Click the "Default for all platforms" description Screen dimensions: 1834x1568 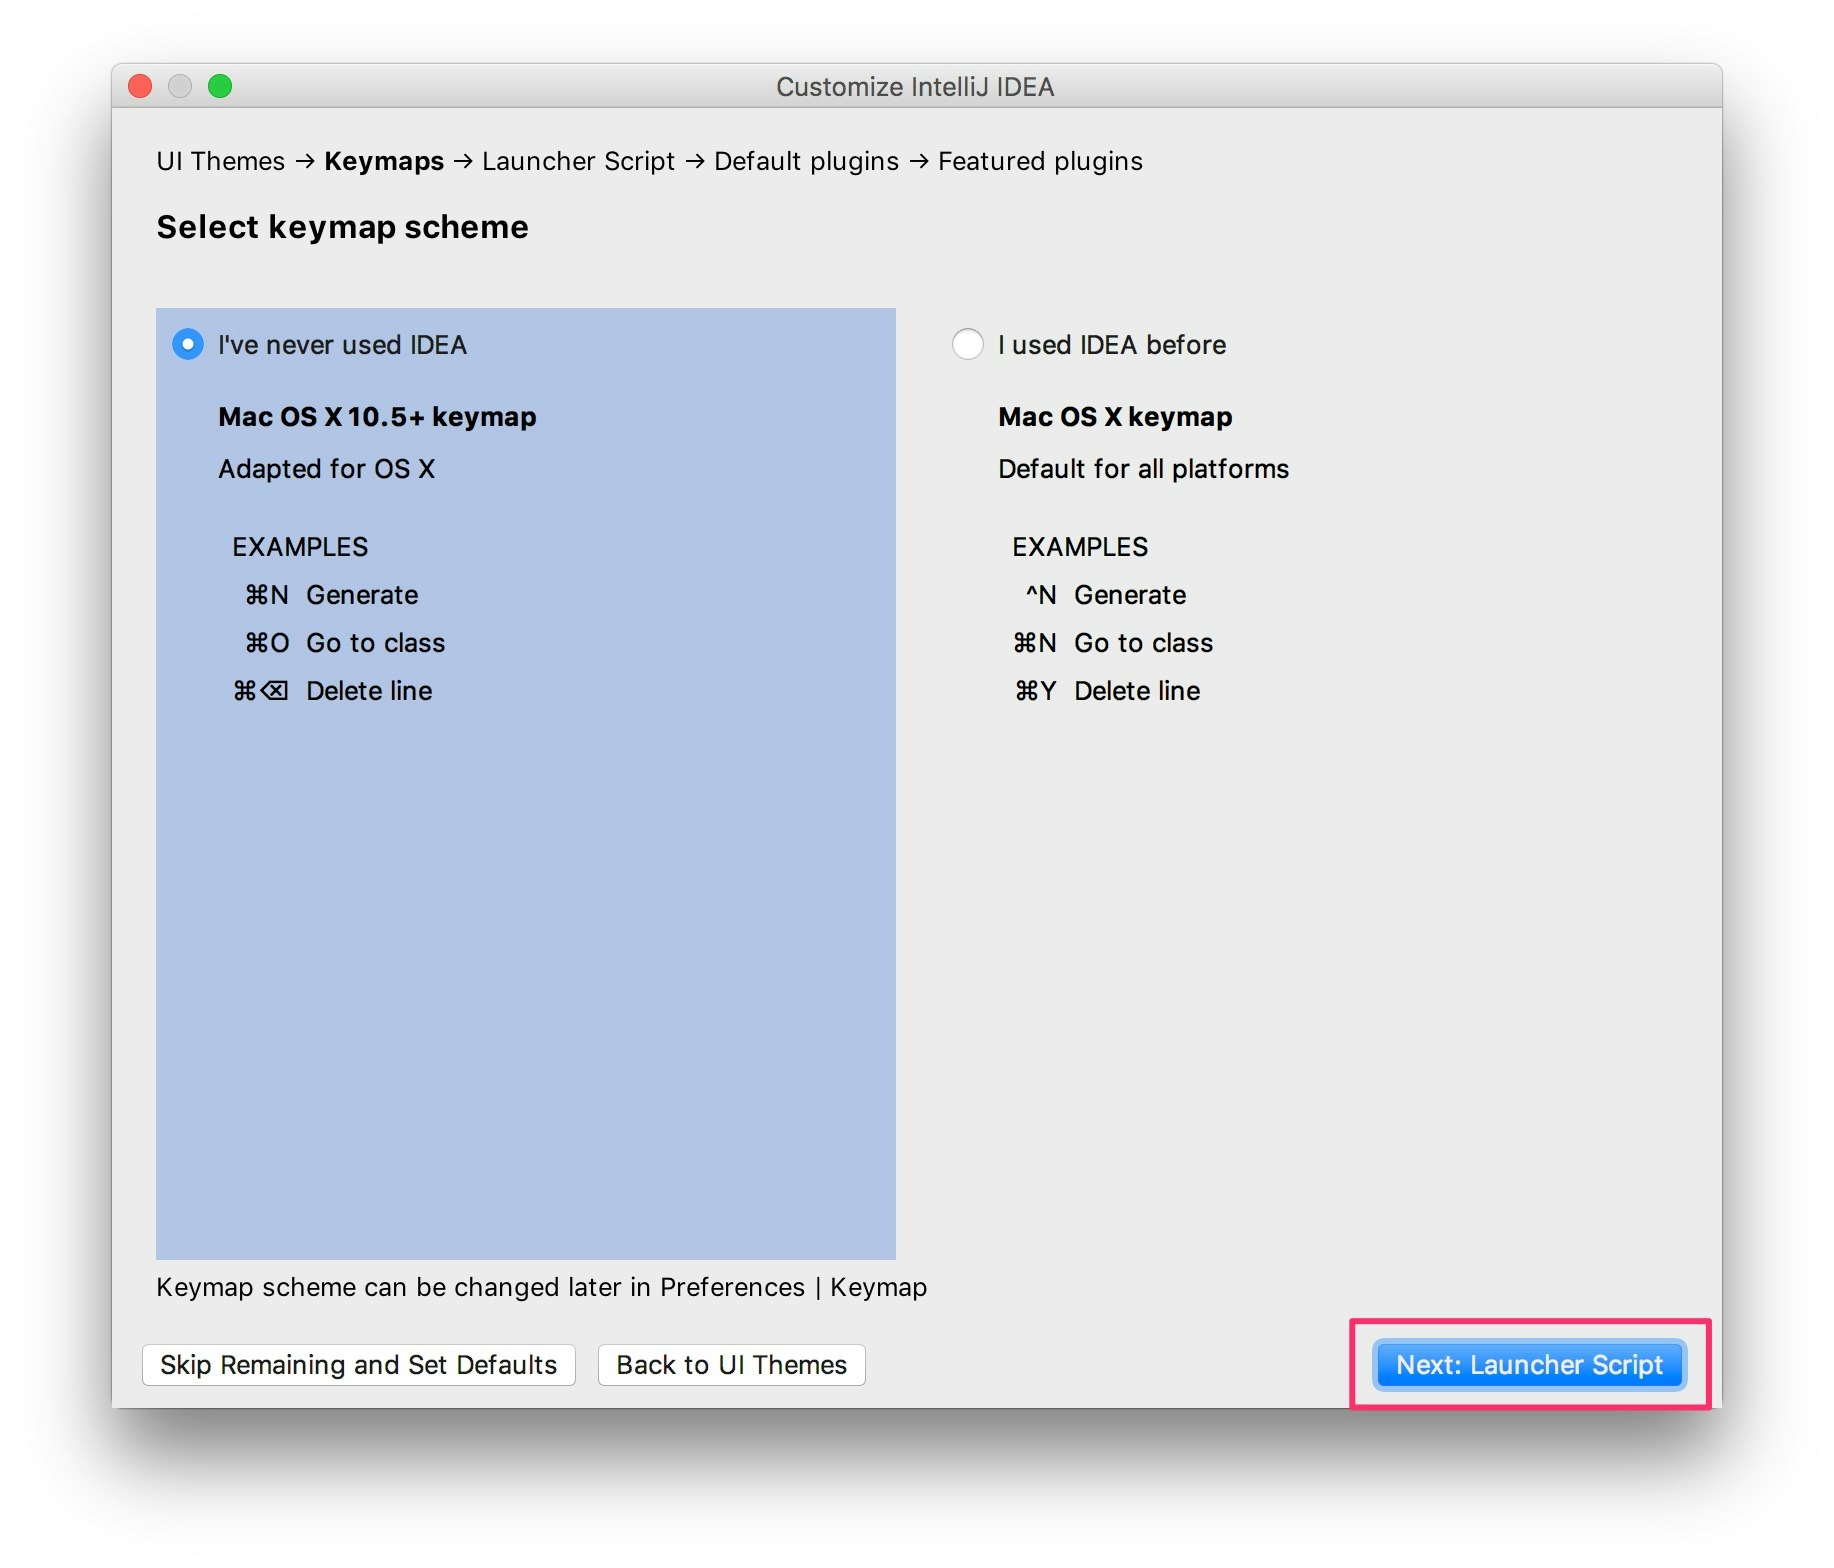[1143, 468]
